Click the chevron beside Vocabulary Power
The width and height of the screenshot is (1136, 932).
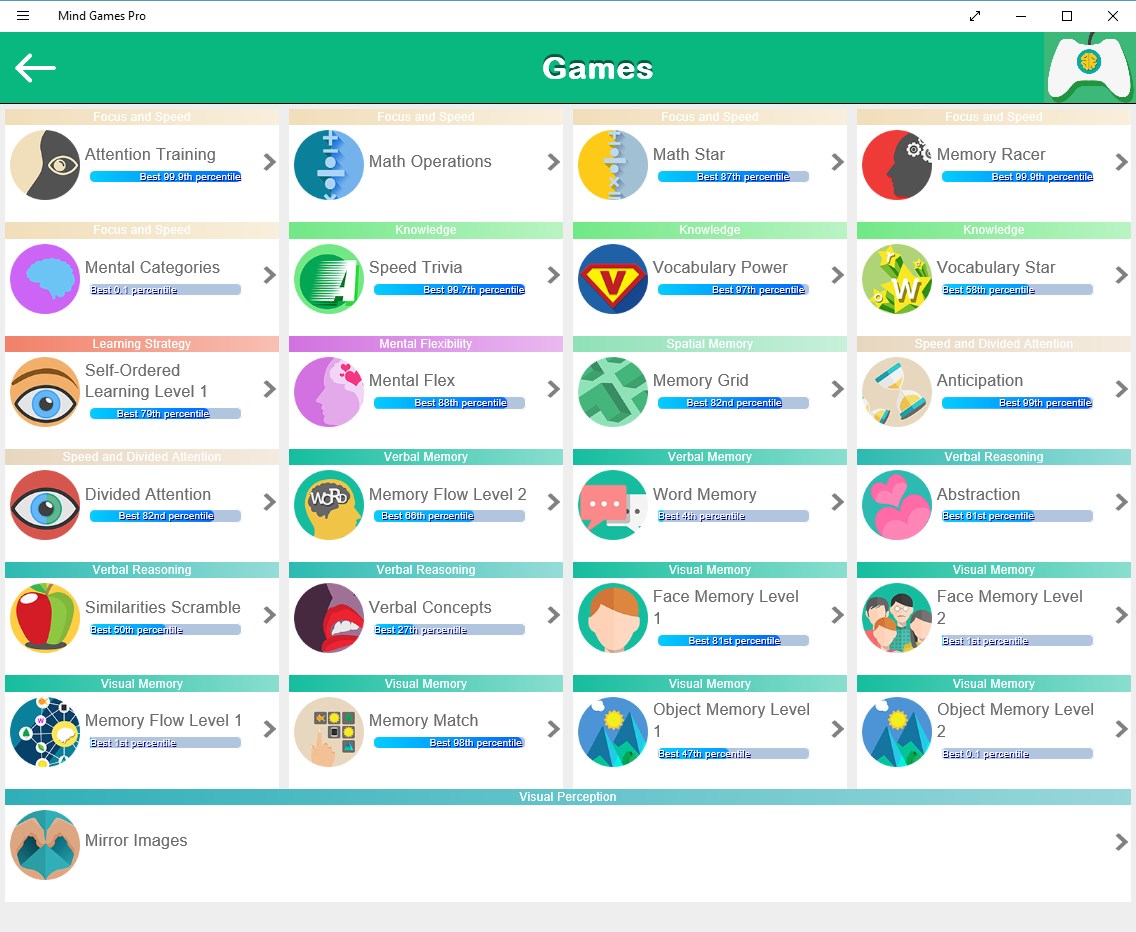click(838, 275)
